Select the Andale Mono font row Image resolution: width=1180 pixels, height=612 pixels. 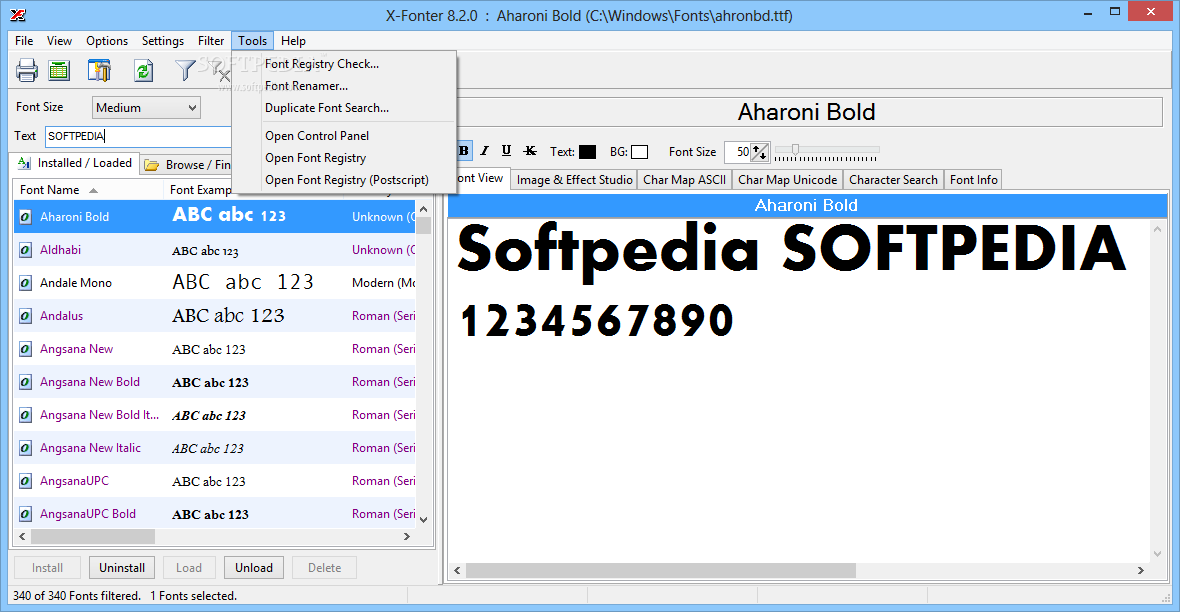click(x=214, y=283)
